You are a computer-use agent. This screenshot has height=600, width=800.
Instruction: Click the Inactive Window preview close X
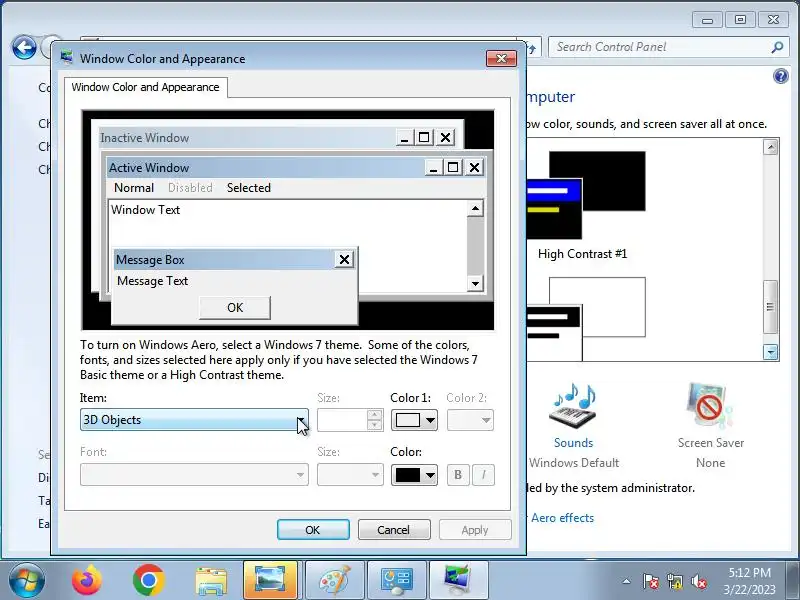pos(445,137)
